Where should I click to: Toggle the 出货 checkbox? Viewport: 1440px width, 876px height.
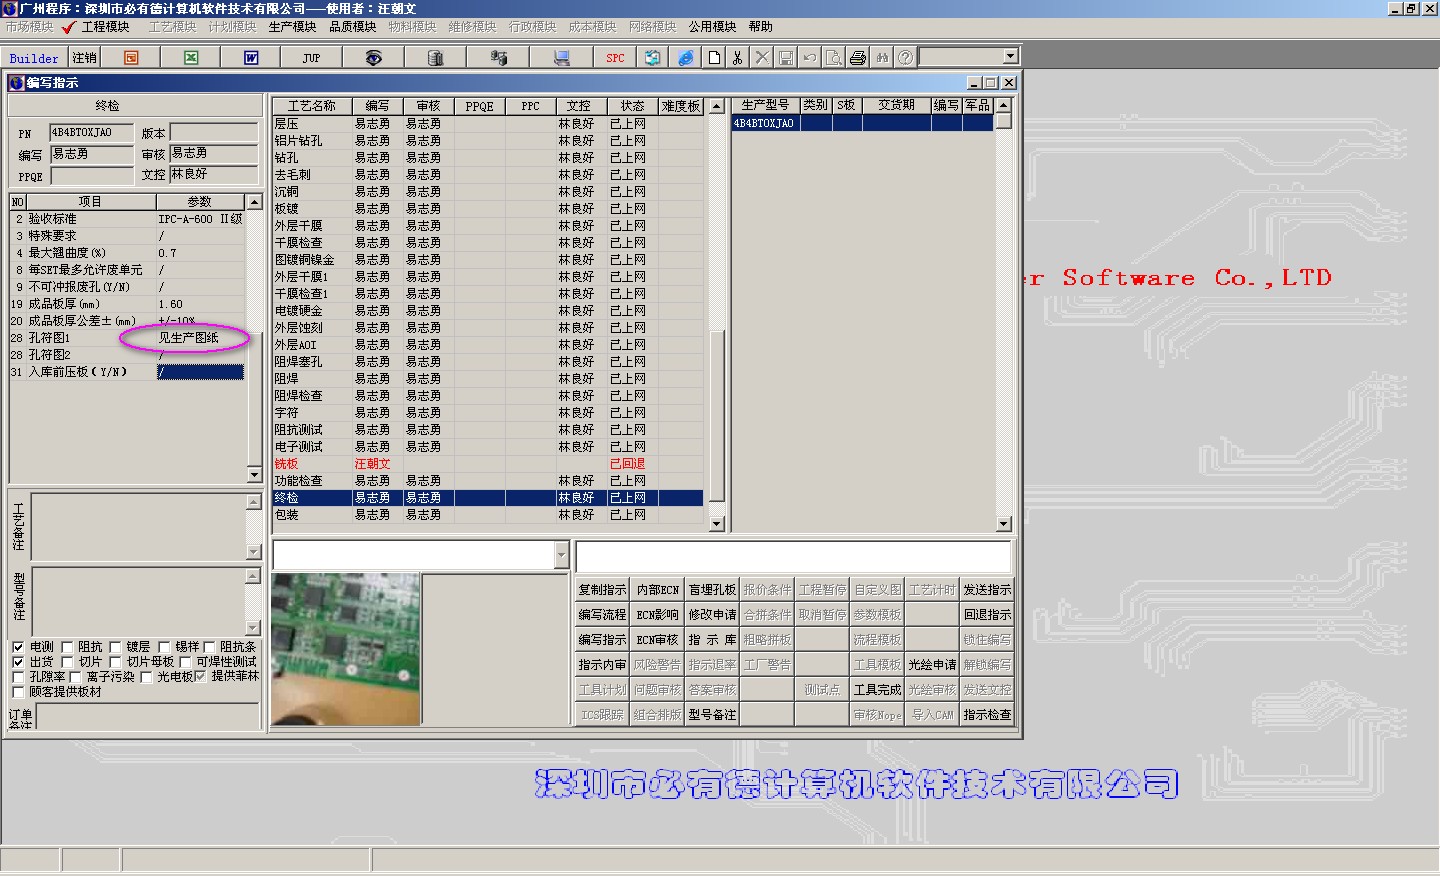pyautogui.click(x=18, y=662)
